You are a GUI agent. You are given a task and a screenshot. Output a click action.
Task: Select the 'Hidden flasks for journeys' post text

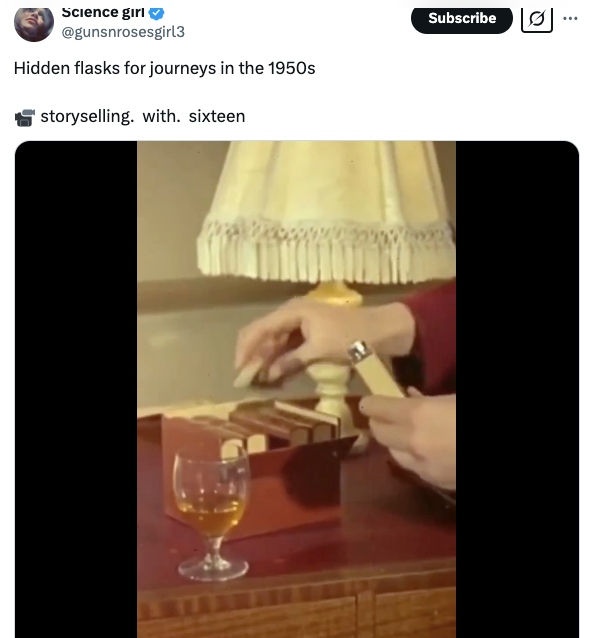click(x=164, y=68)
